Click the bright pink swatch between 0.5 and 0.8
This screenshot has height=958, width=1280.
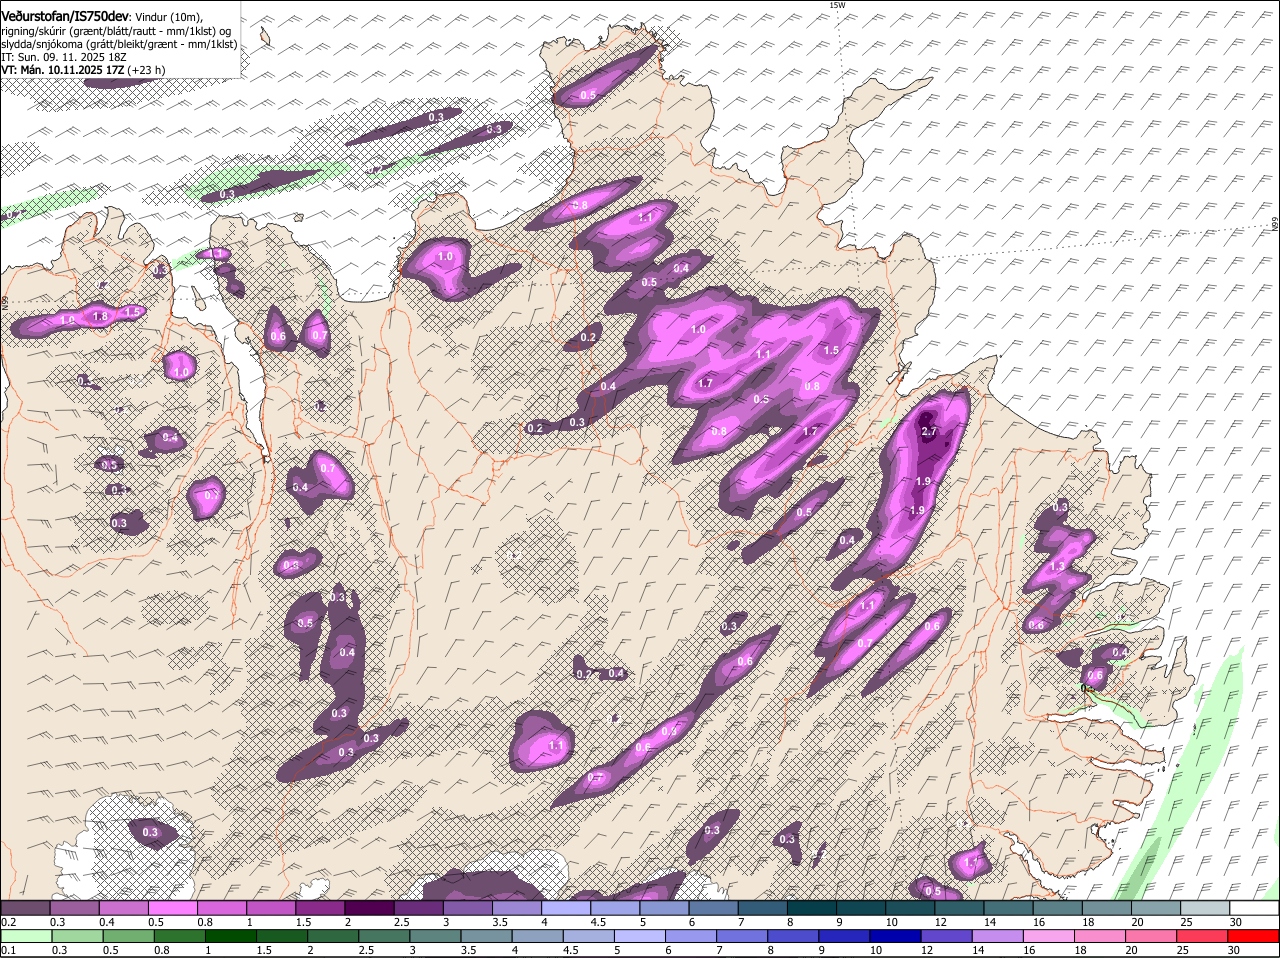coord(173,907)
